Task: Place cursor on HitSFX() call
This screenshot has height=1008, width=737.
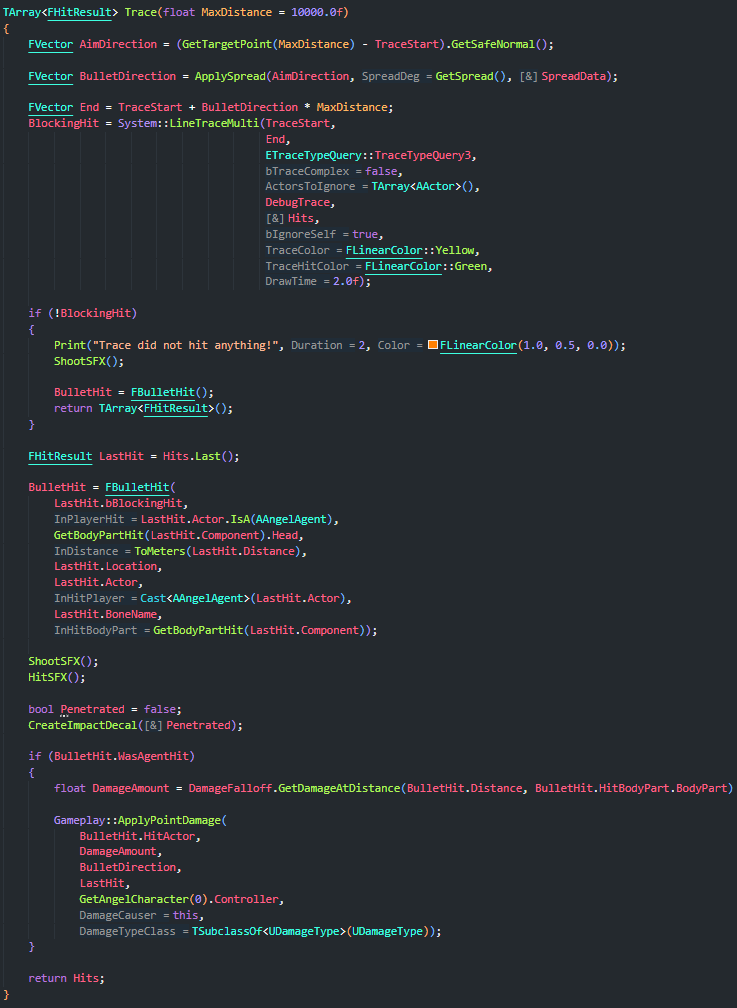Action: pos(57,677)
